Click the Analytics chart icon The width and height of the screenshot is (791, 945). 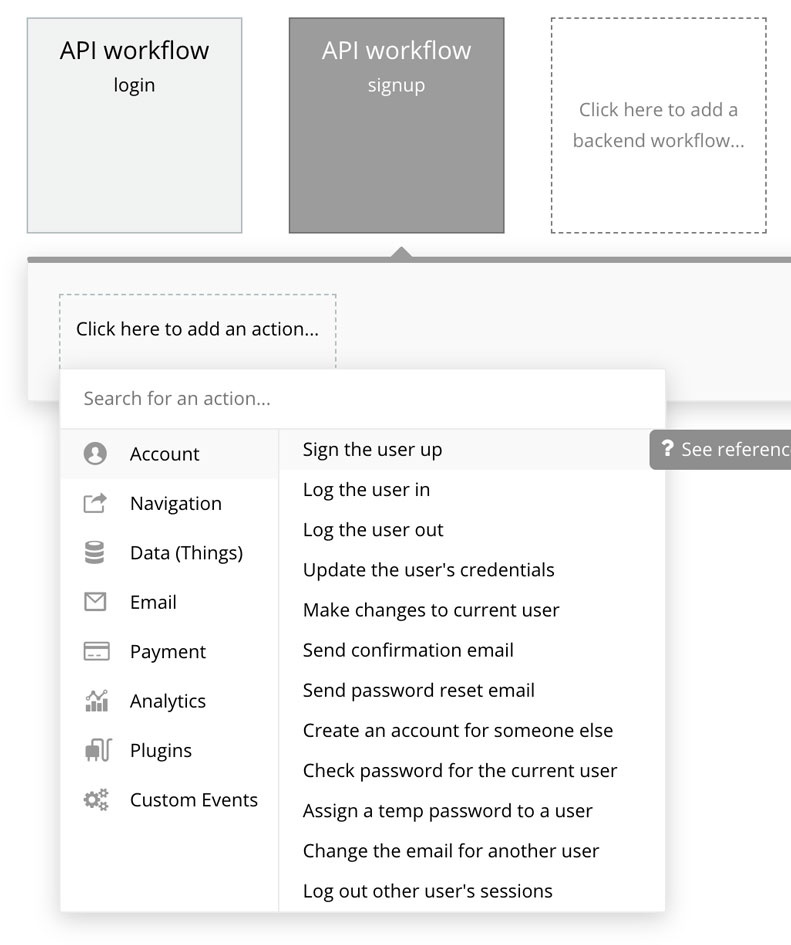tap(96, 701)
